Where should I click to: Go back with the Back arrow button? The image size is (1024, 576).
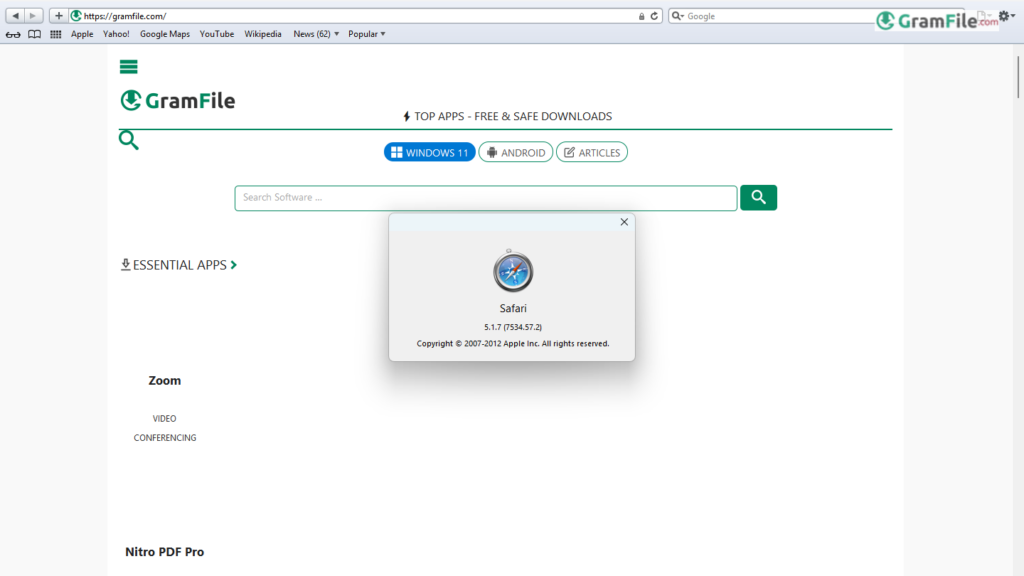pos(15,16)
